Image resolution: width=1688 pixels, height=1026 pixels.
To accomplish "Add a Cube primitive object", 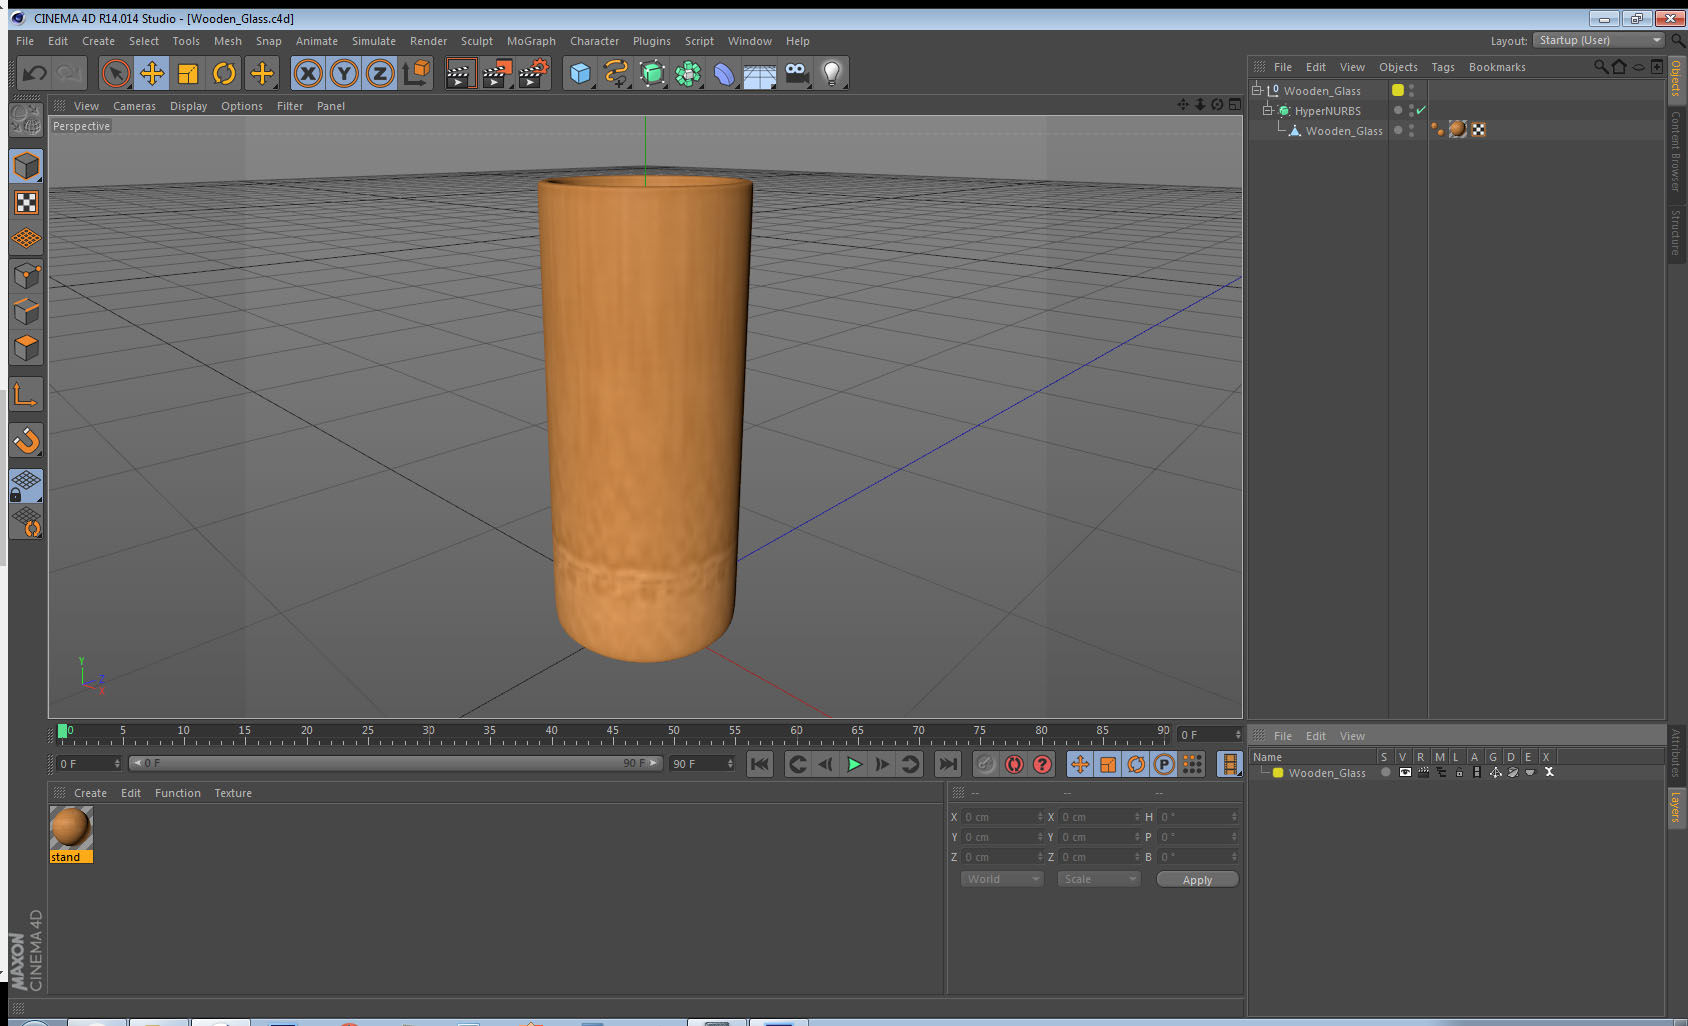I will [x=580, y=73].
